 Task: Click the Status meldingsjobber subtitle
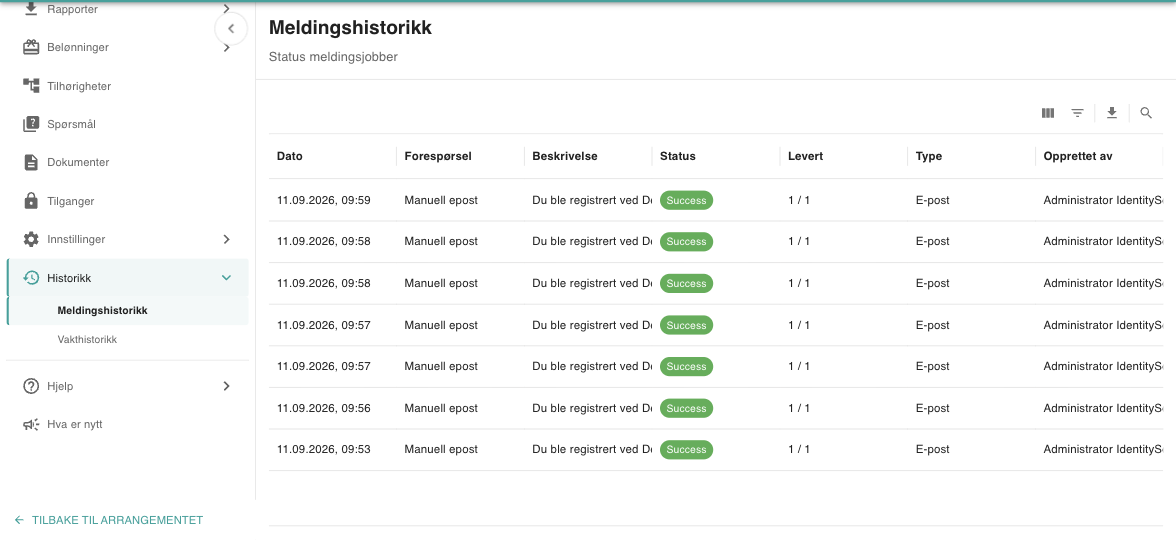coord(333,57)
